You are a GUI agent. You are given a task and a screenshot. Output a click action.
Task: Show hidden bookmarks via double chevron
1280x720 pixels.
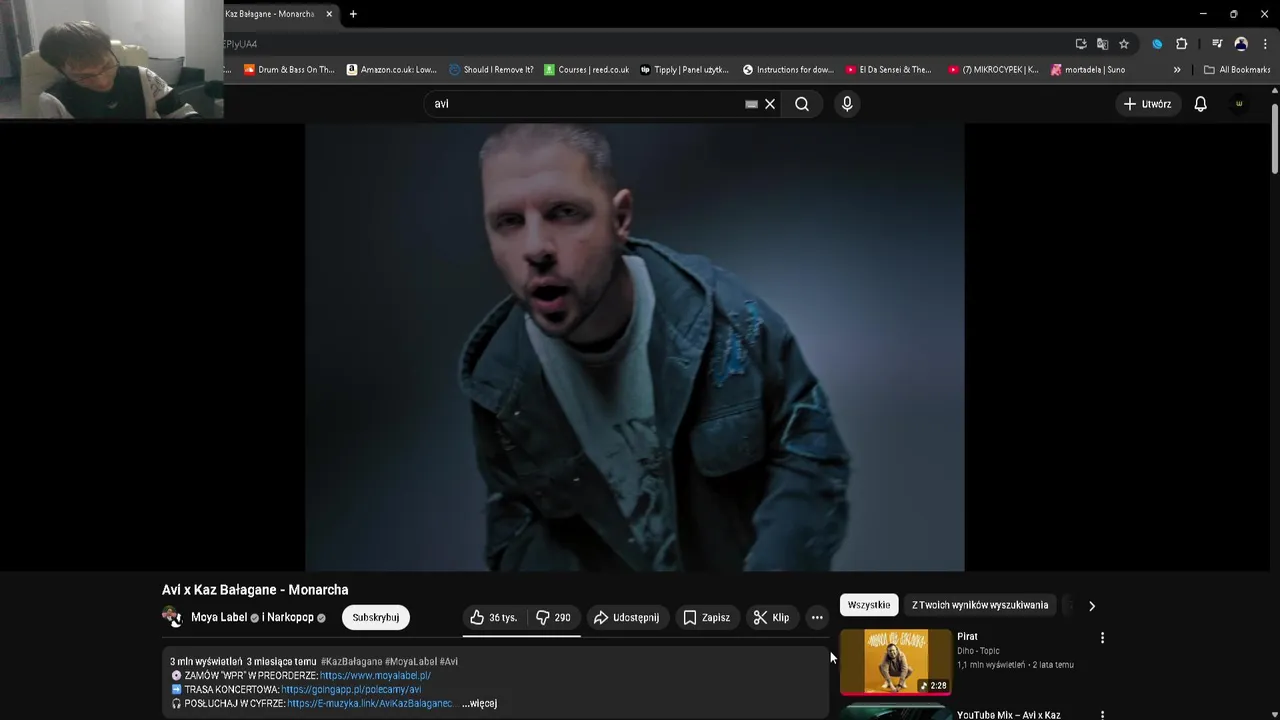(x=1177, y=70)
